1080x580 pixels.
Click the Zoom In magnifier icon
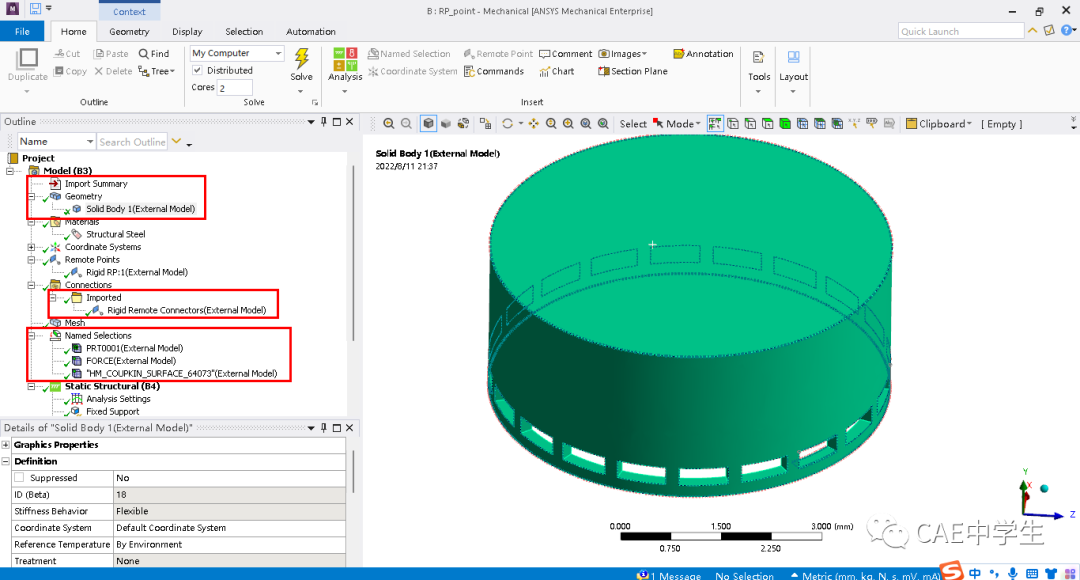(551, 123)
